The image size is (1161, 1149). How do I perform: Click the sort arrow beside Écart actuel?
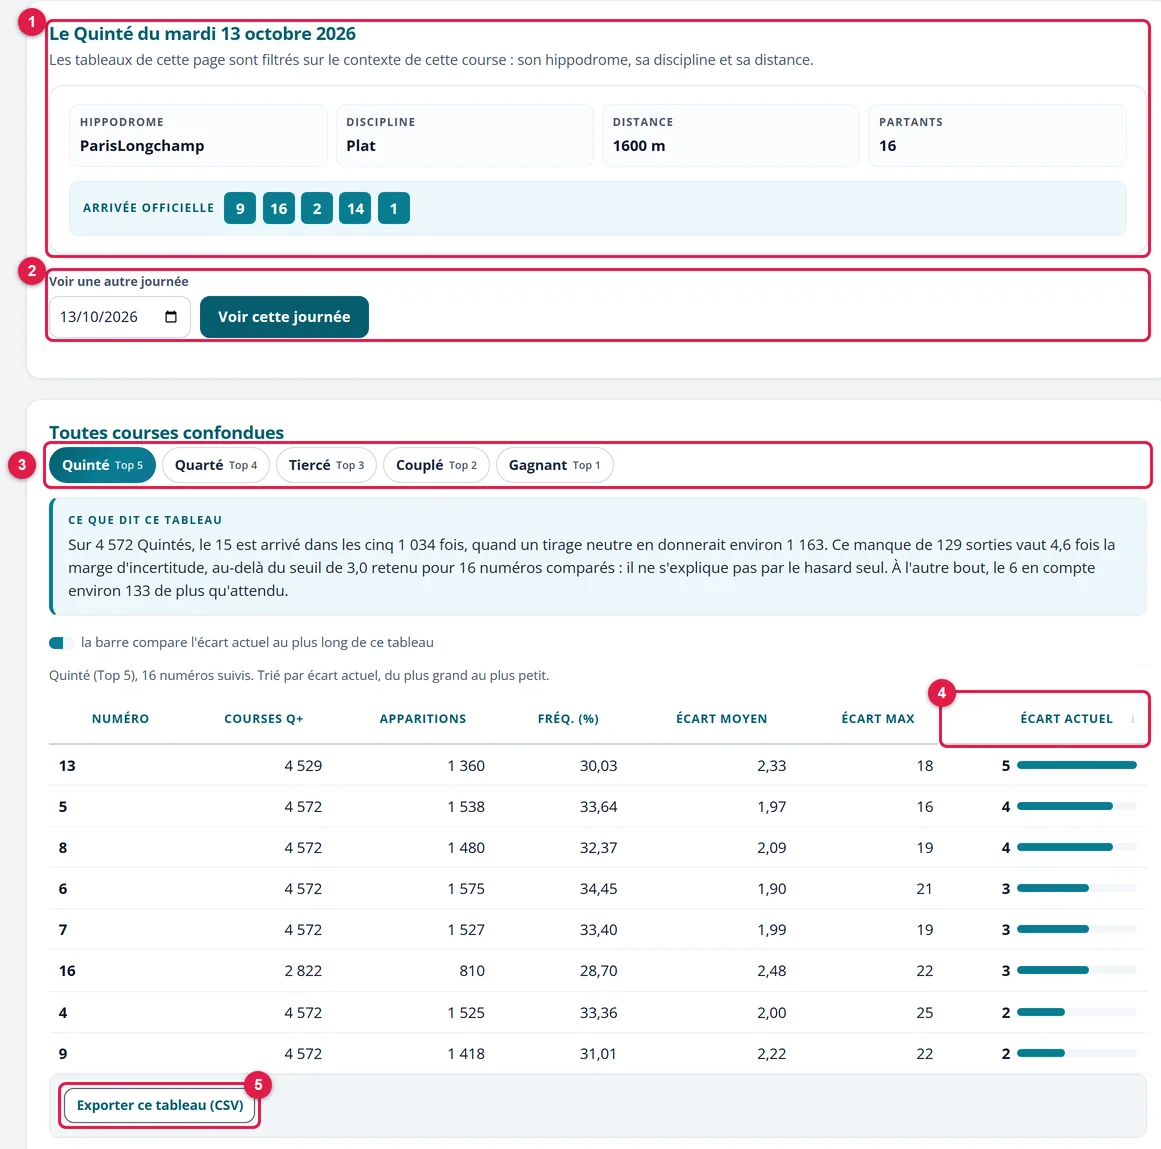tap(1132, 719)
